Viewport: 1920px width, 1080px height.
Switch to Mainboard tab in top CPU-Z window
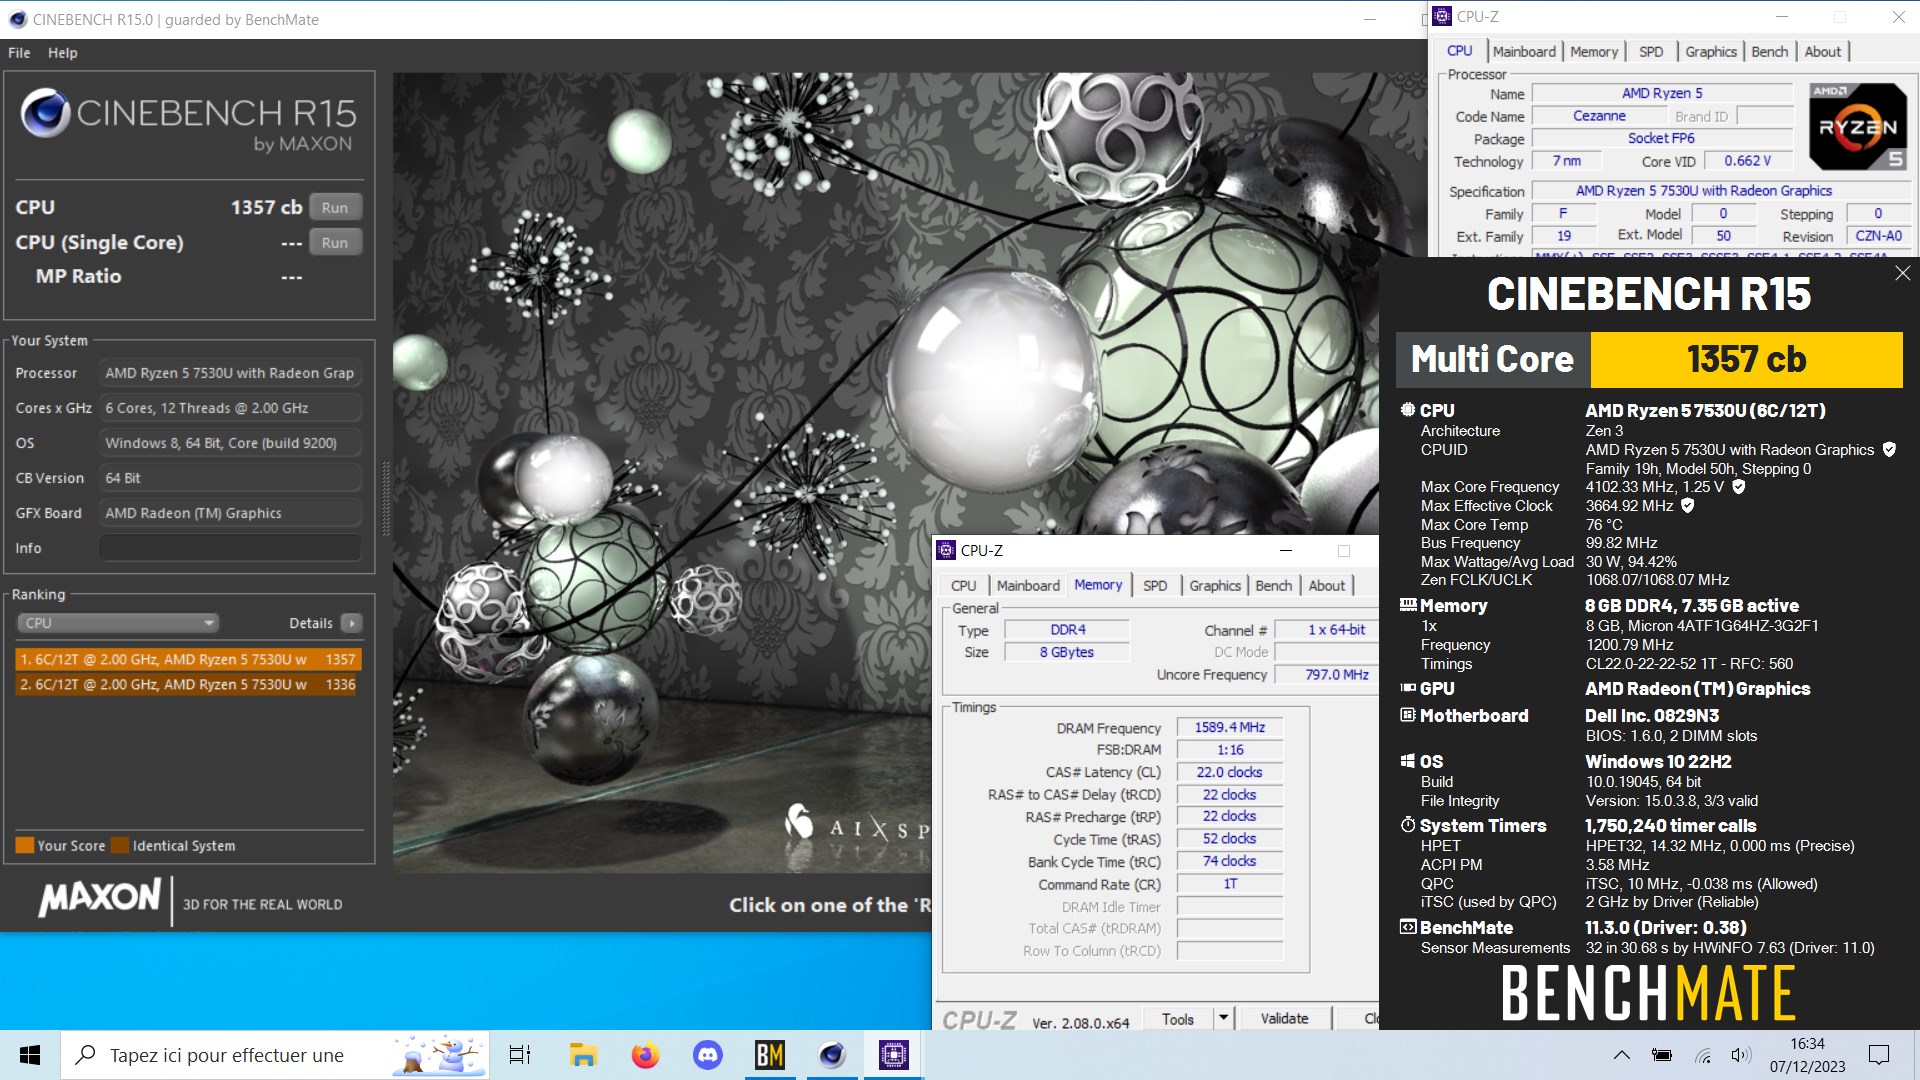pyautogui.click(x=1524, y=51)
